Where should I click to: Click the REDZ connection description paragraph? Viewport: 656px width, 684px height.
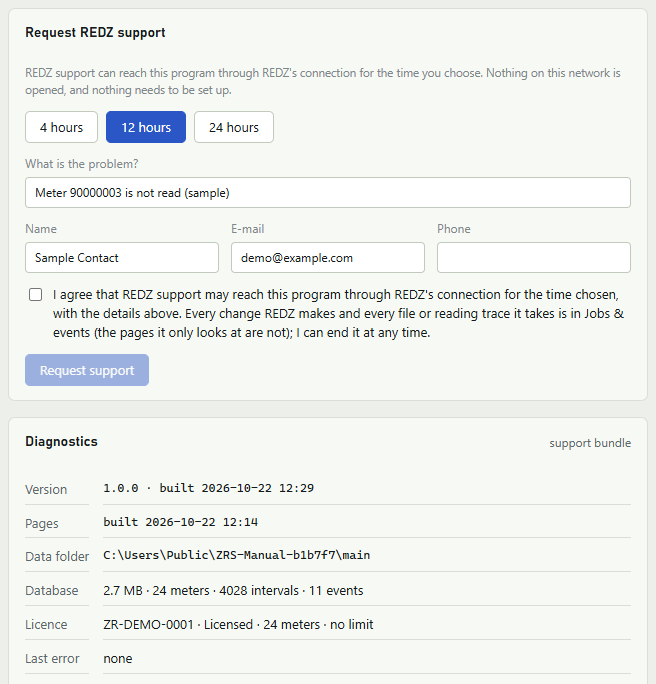[x=323, y=81]
